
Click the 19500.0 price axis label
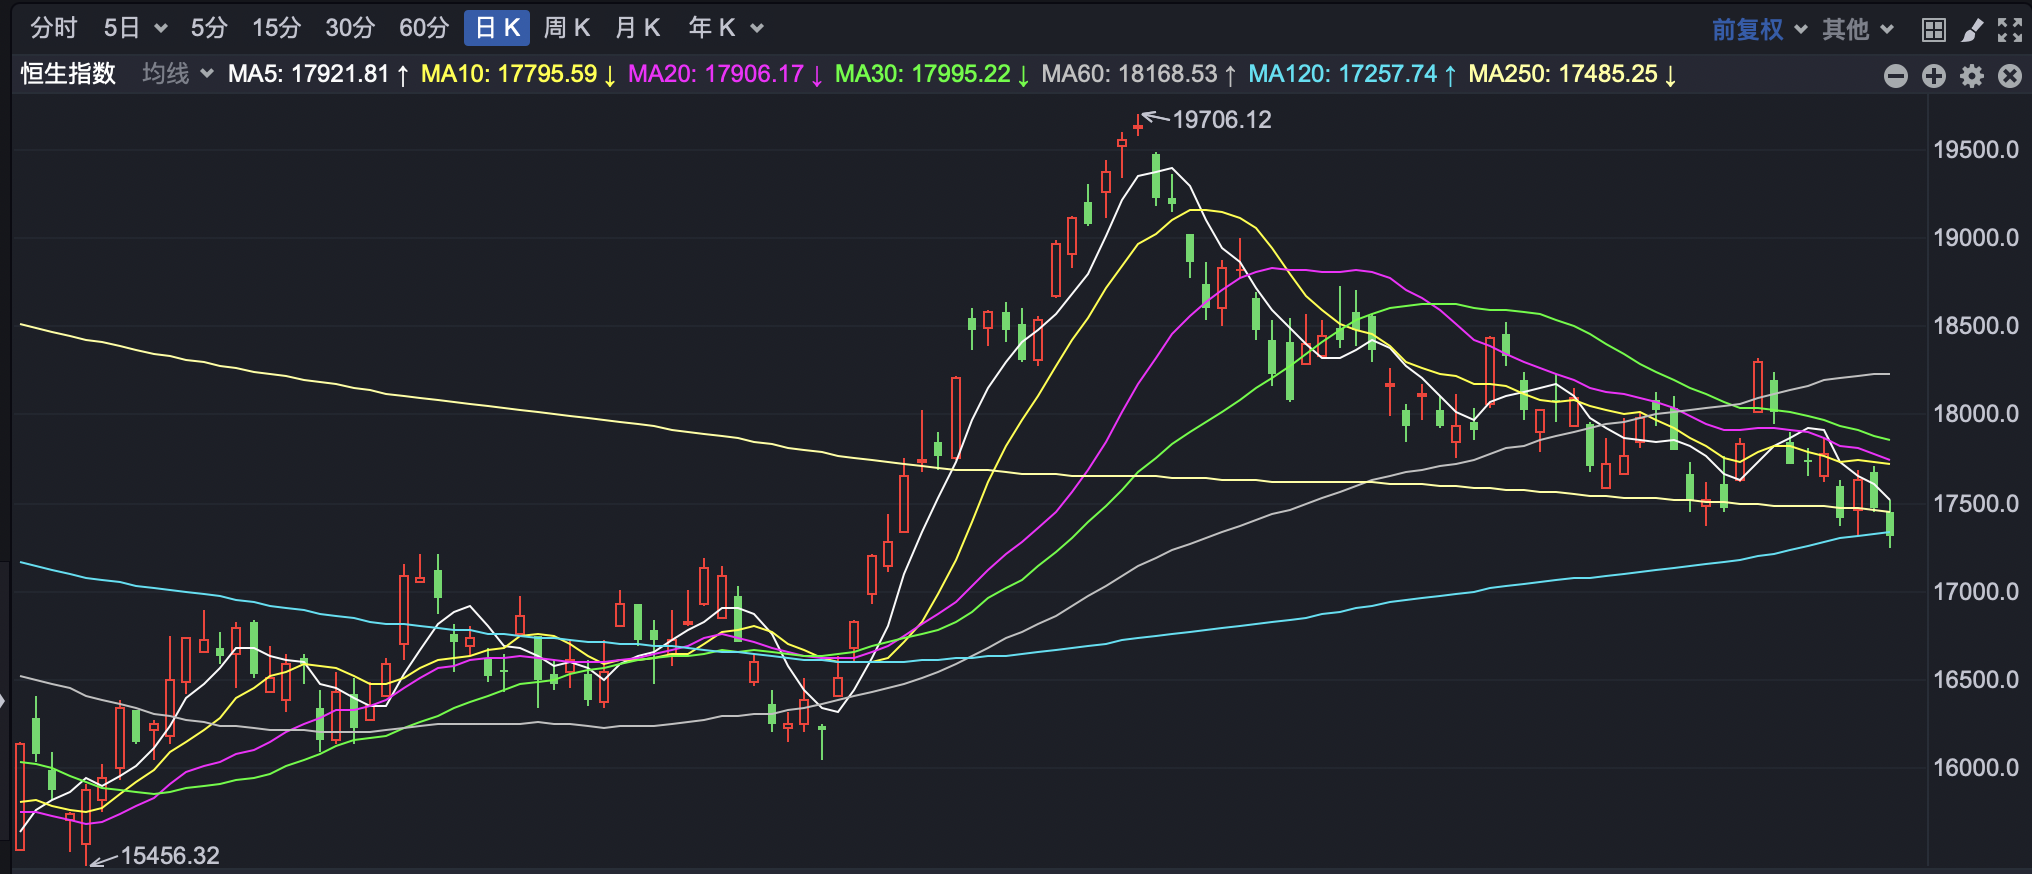pos(1976,150)
